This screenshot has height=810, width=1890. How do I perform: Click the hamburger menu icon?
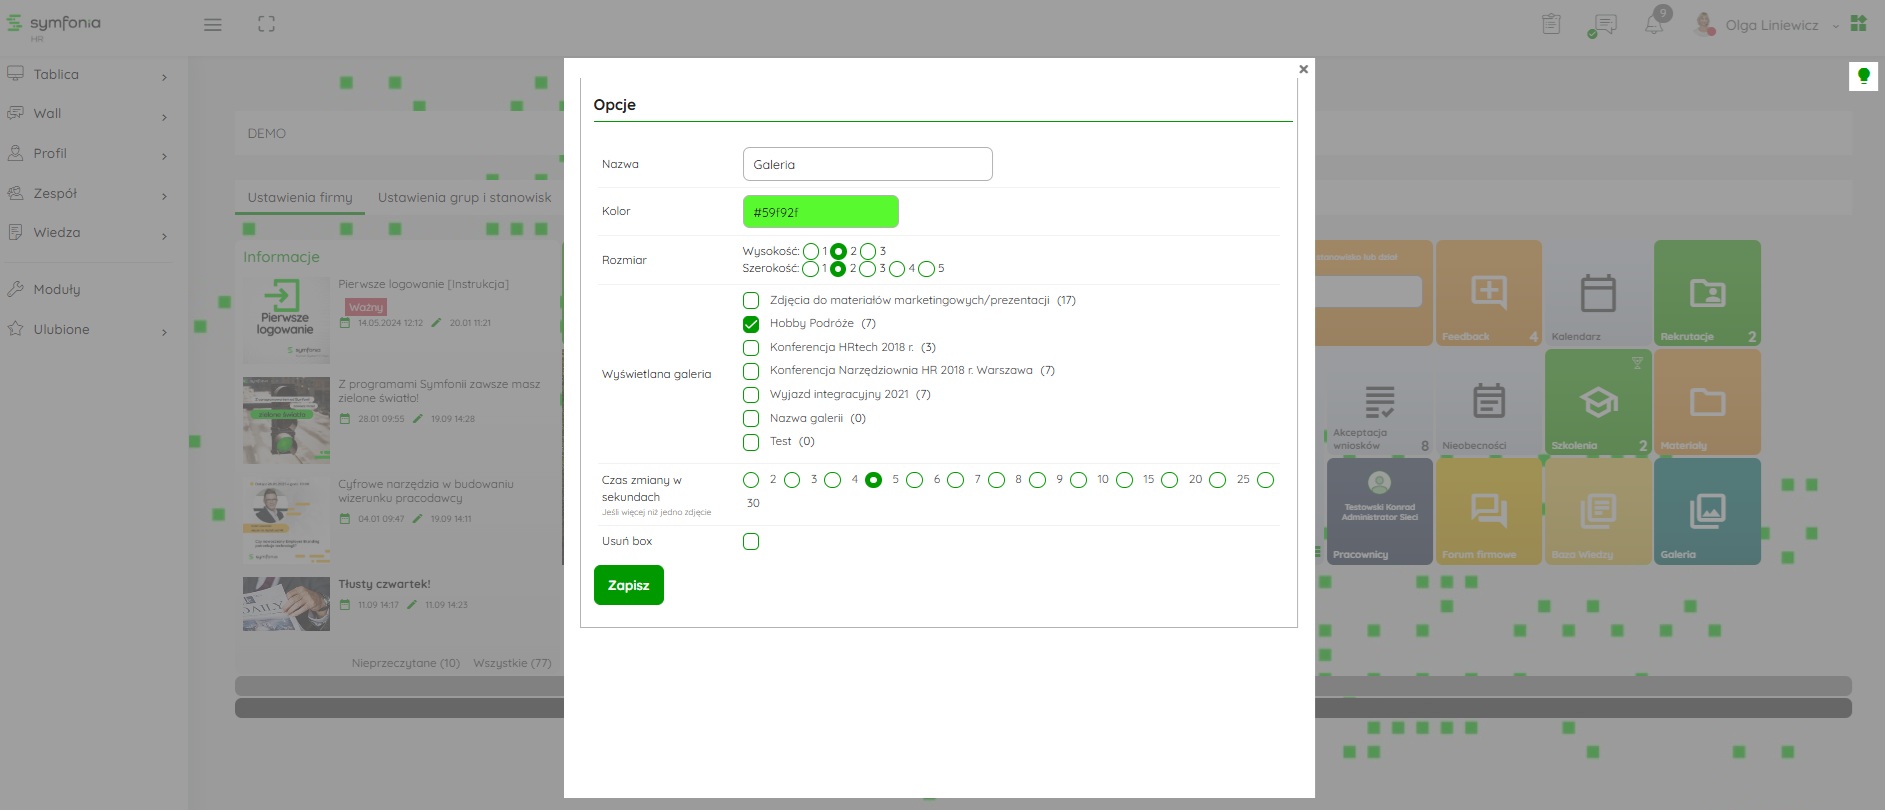pyautogui.click(x=212, y=25)
